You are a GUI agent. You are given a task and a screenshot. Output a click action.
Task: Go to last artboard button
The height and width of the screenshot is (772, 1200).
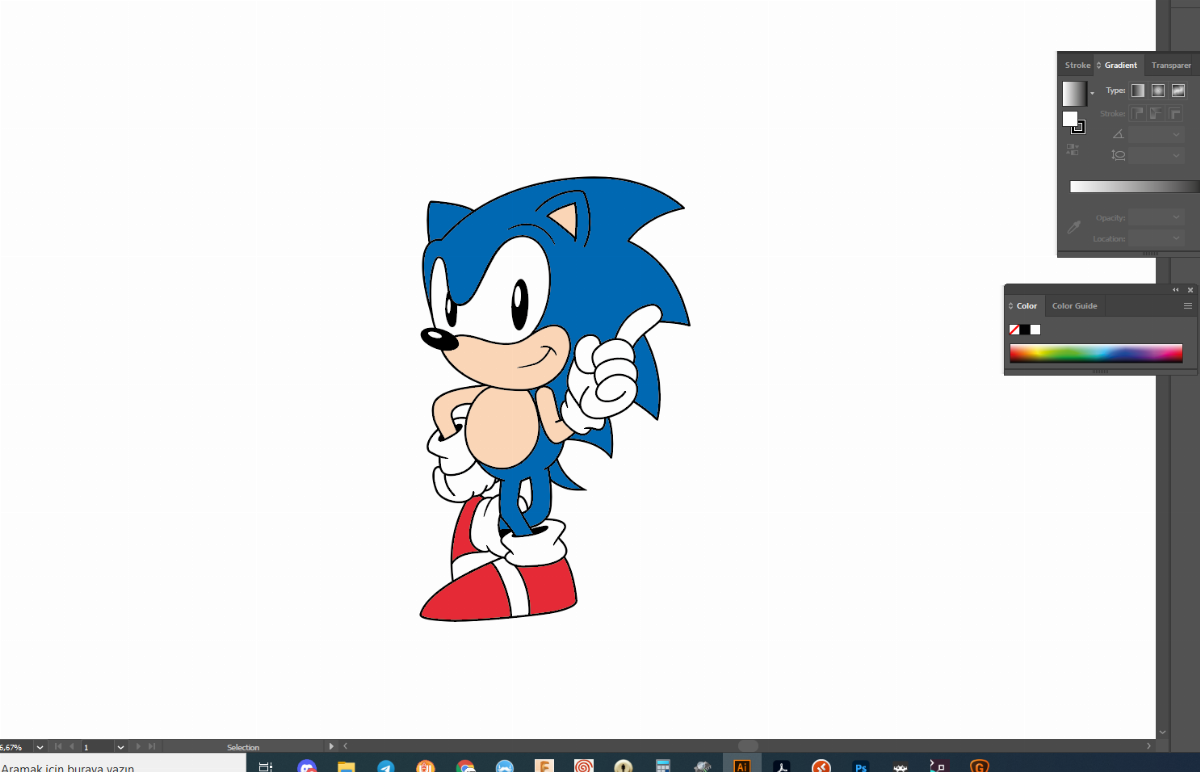point(152,747)
